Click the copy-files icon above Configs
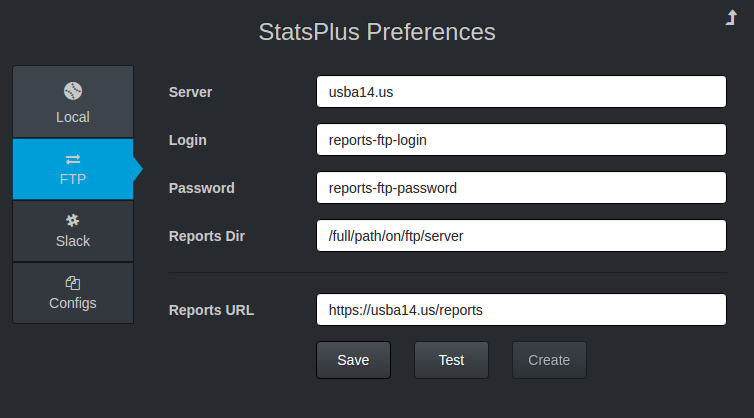The image size is (754, 418). 72,283
